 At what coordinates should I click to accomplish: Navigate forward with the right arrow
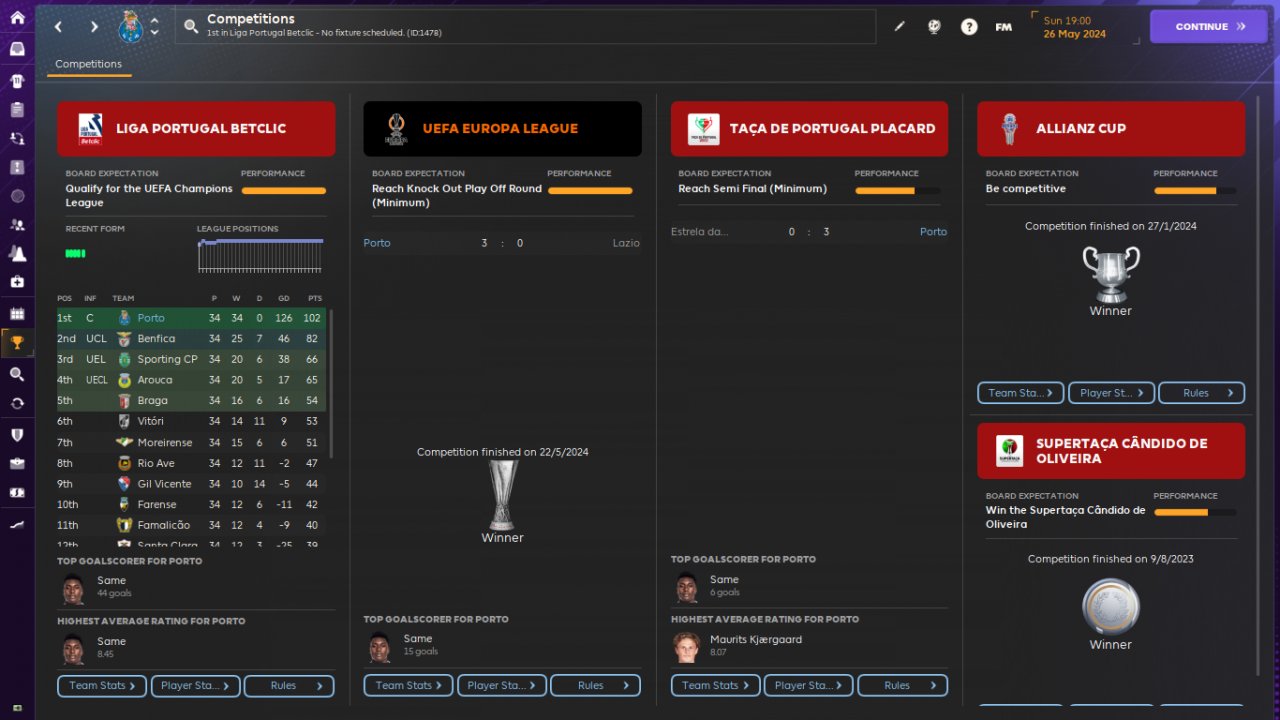pyautogui.click(x=94, y=27)
